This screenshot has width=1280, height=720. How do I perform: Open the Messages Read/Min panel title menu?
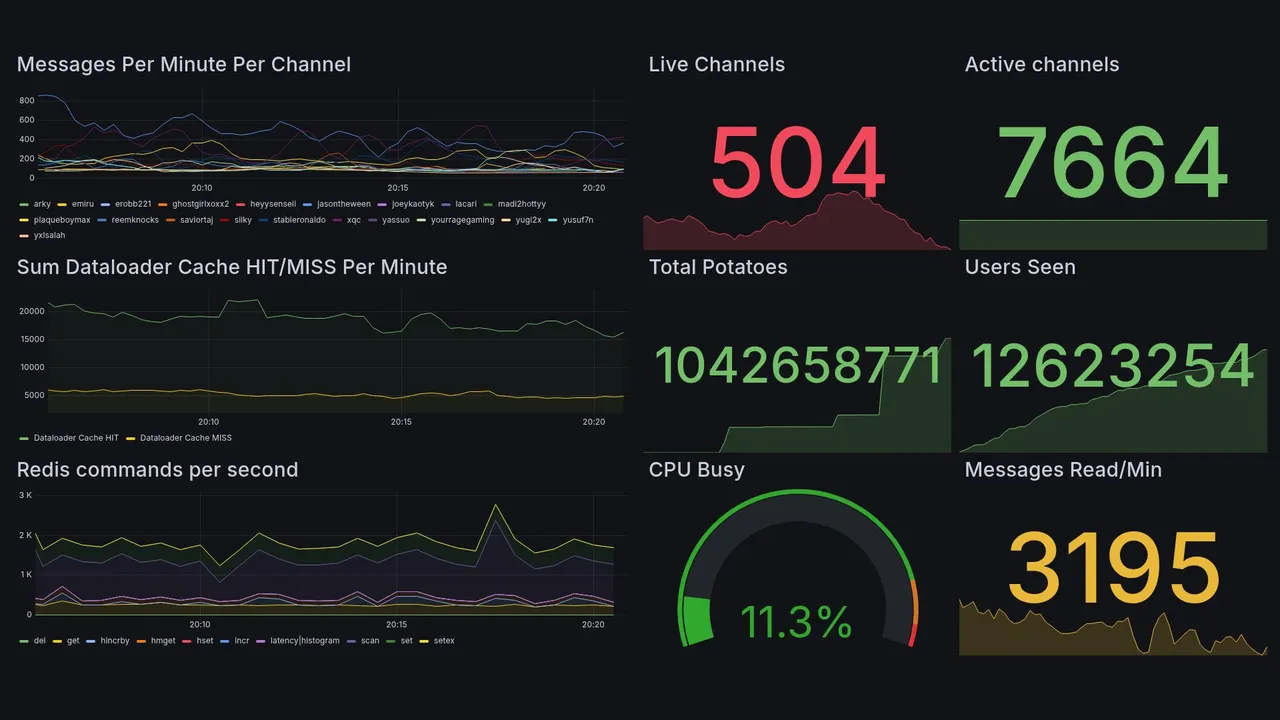coord(1063,470)
